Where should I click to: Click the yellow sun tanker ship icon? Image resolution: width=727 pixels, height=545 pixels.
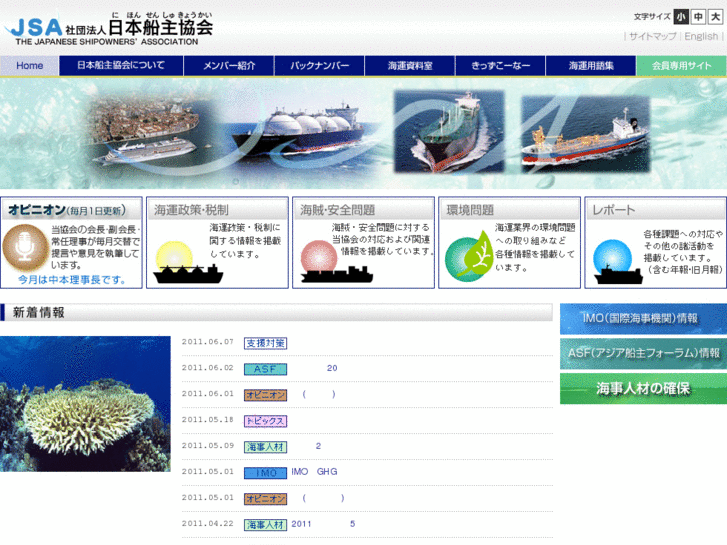point(188,263)
